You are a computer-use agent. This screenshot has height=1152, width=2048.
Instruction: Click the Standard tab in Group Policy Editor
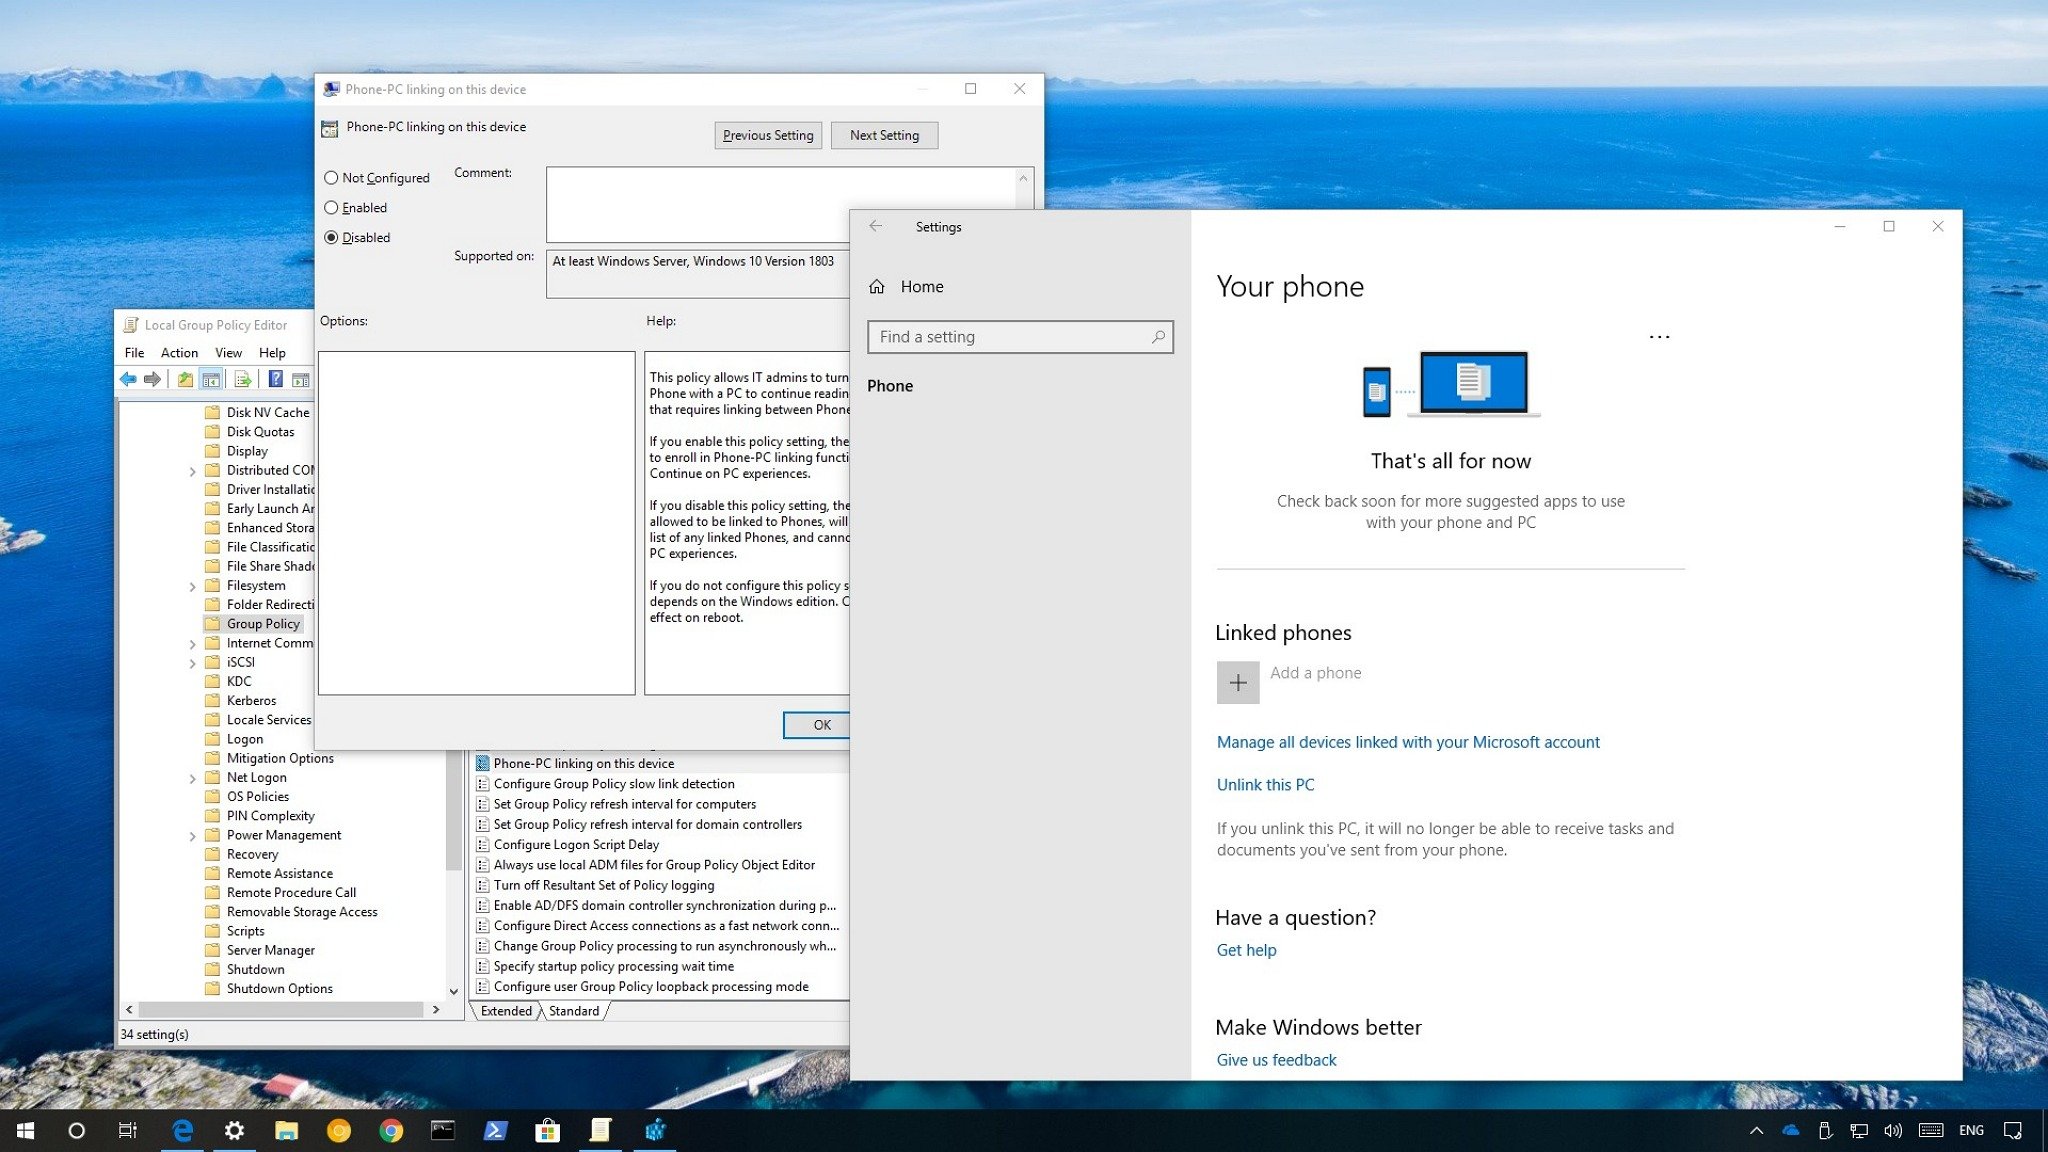(572, 1010)
